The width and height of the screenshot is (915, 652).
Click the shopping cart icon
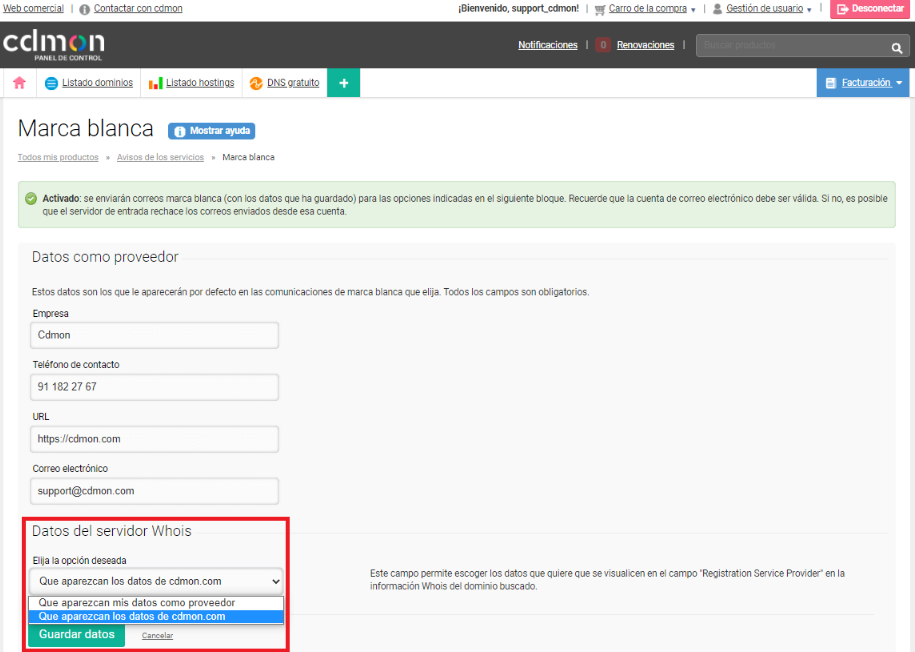click(x=599, y=9)
